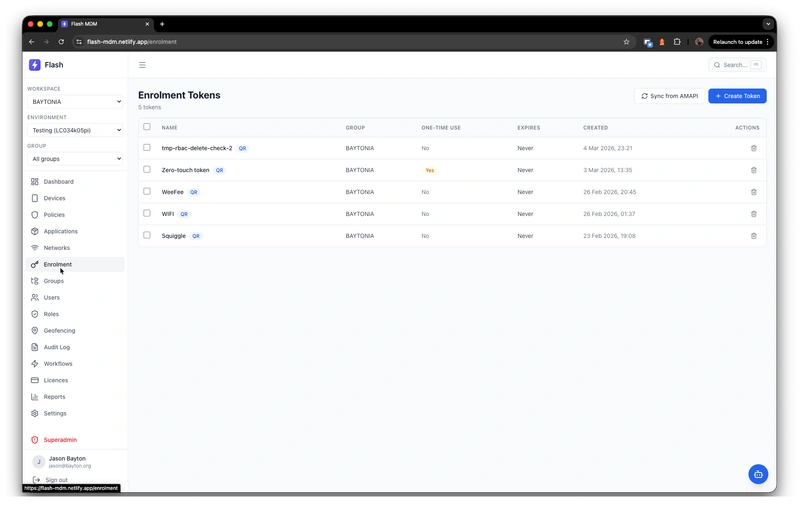Click trash icon for WIFI token
Viewport: 800px width, 523px height.
754,214
